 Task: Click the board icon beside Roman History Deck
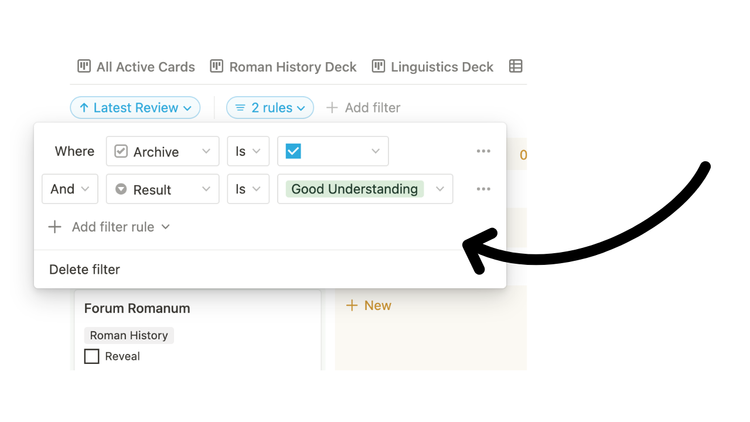click(216, 66)
